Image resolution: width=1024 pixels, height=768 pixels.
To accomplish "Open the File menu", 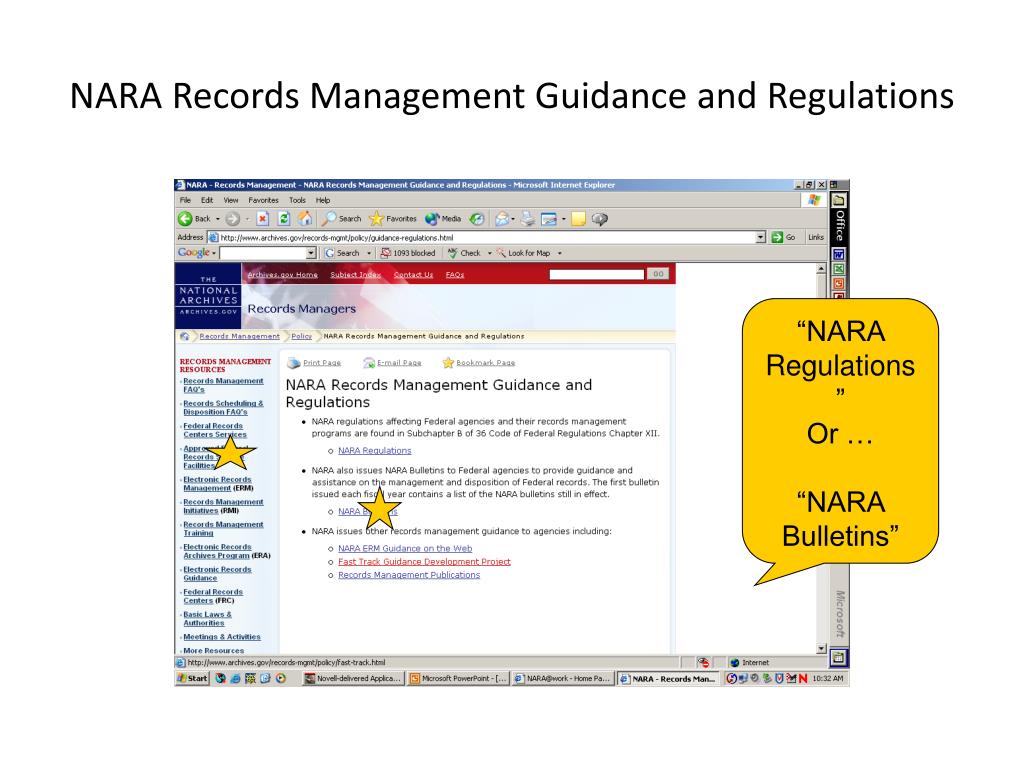I will (185, 200).
